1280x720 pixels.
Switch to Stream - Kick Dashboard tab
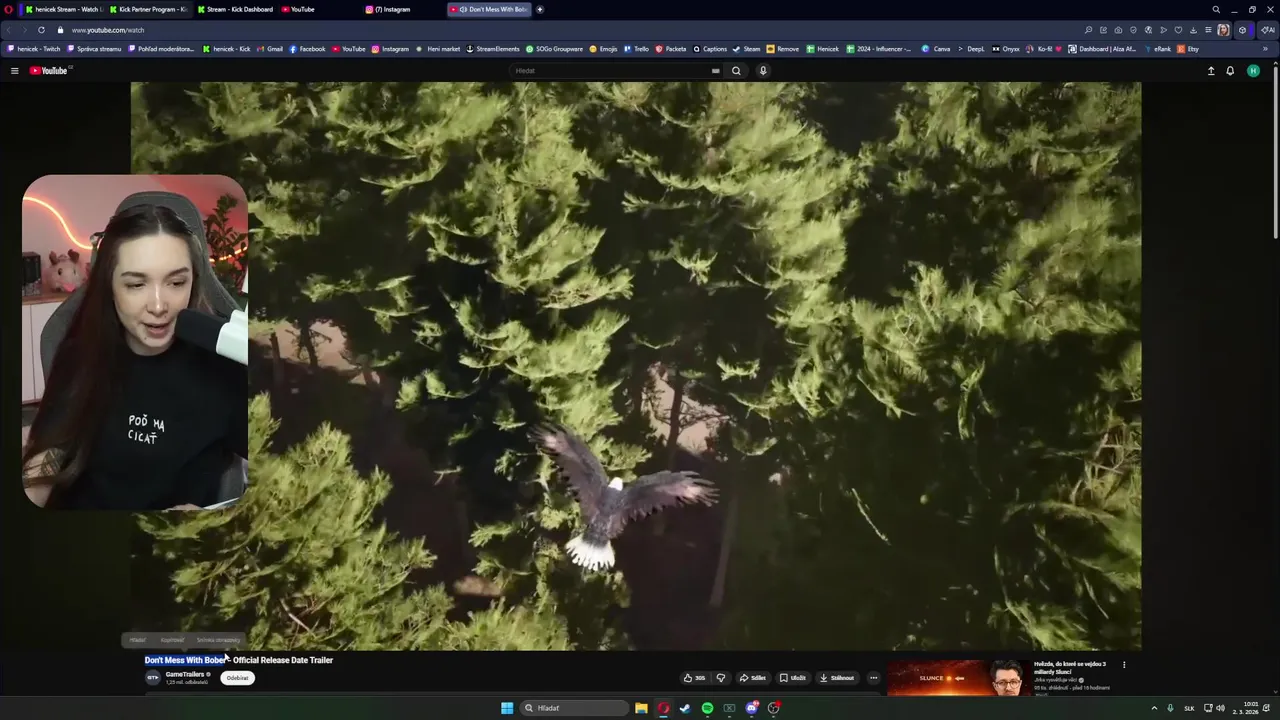tap(235, 9)
